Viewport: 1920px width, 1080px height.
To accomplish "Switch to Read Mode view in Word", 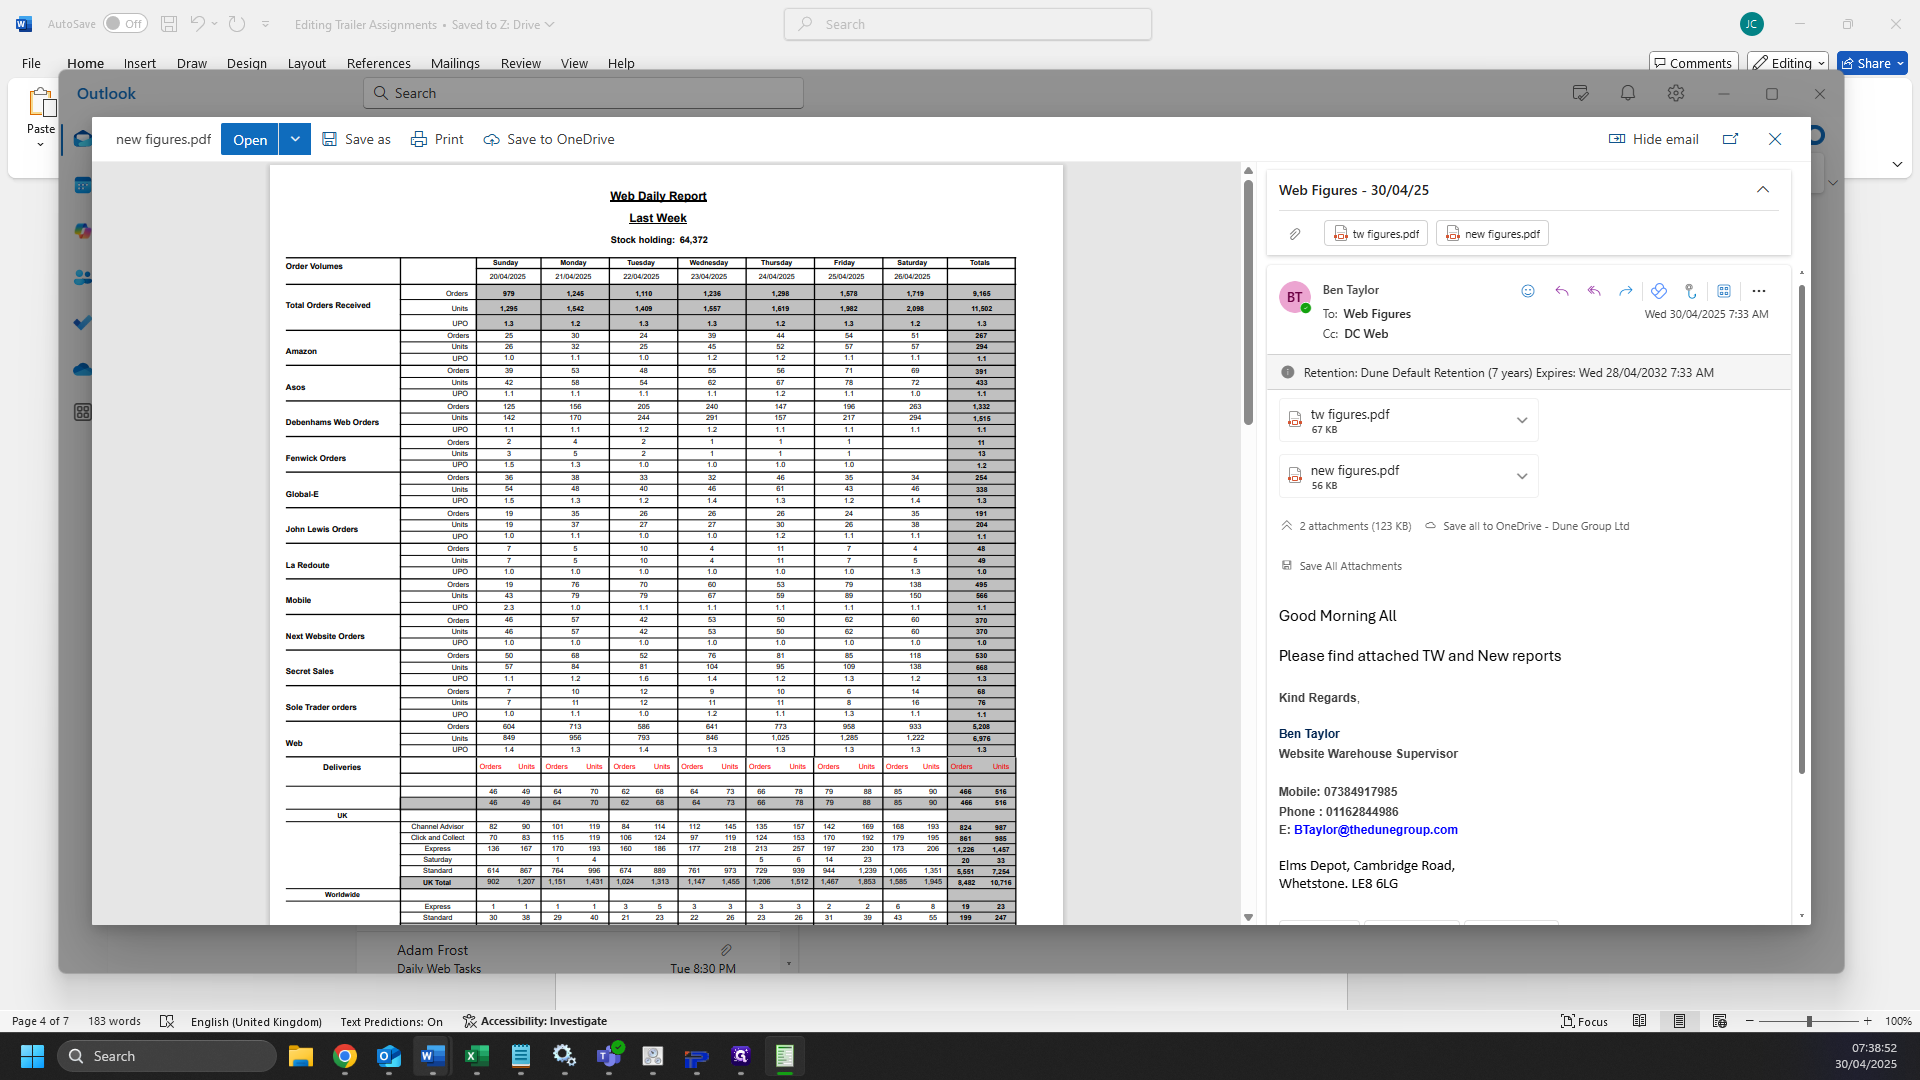I will coord(1640,1021).
